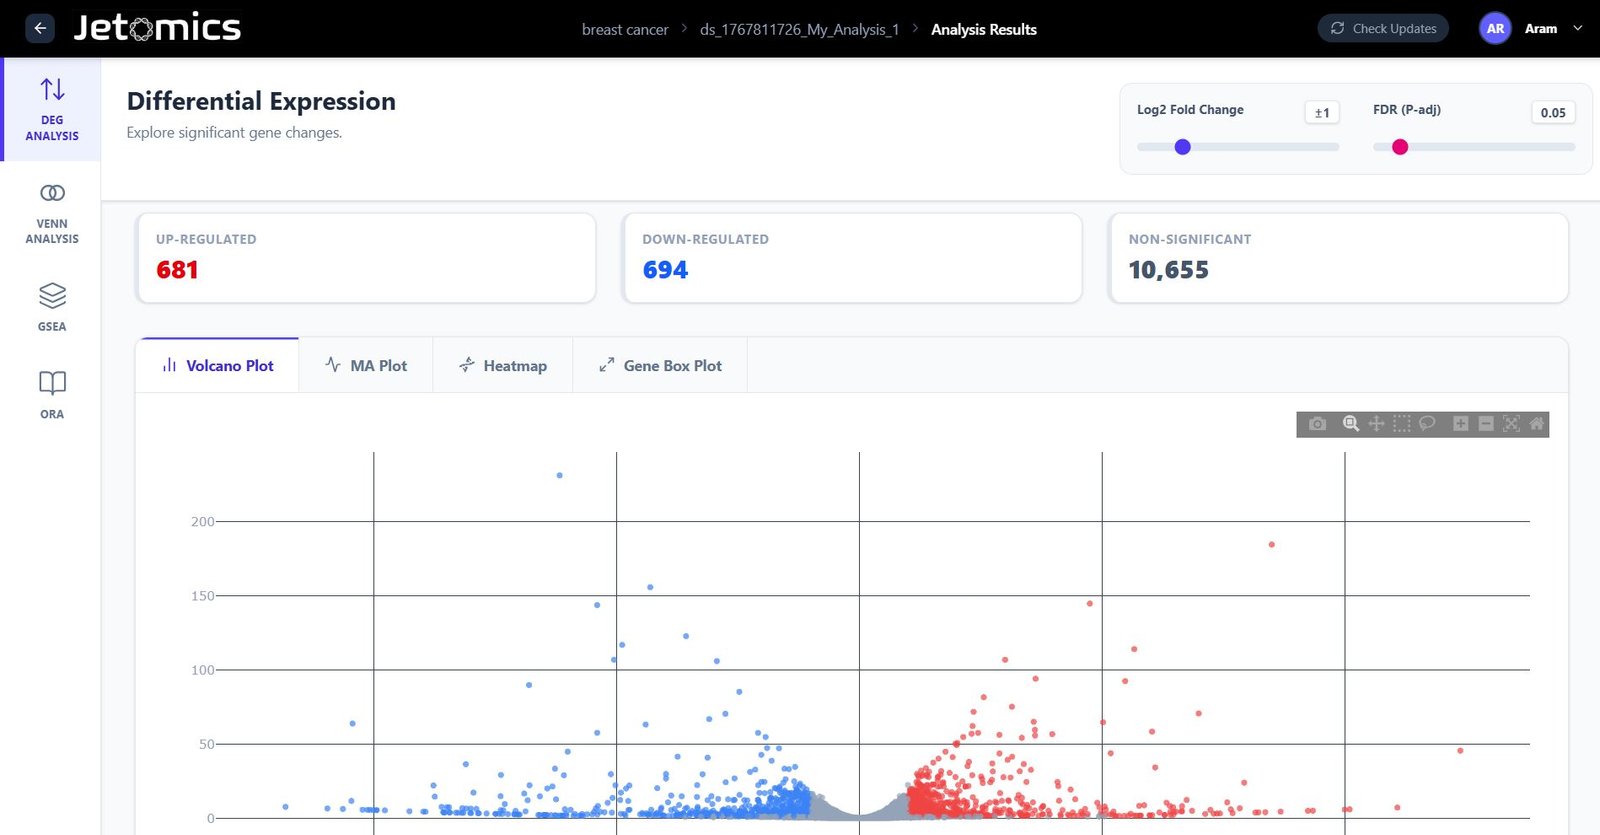Viewport: 1600px width, 835px height.
Task: Download the volcano plot as image (camera icon)
Action: pyautogui.click(x=1317, y=424)
